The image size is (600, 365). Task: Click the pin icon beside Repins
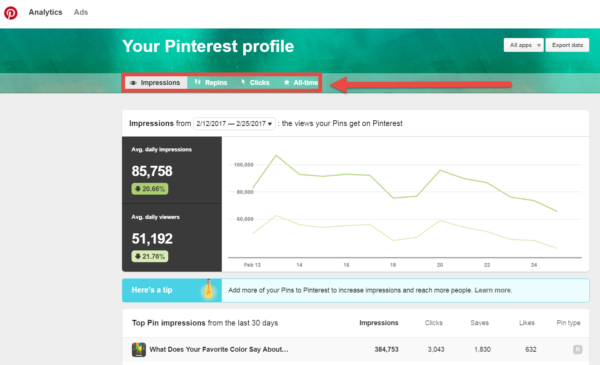click(197, 82)
